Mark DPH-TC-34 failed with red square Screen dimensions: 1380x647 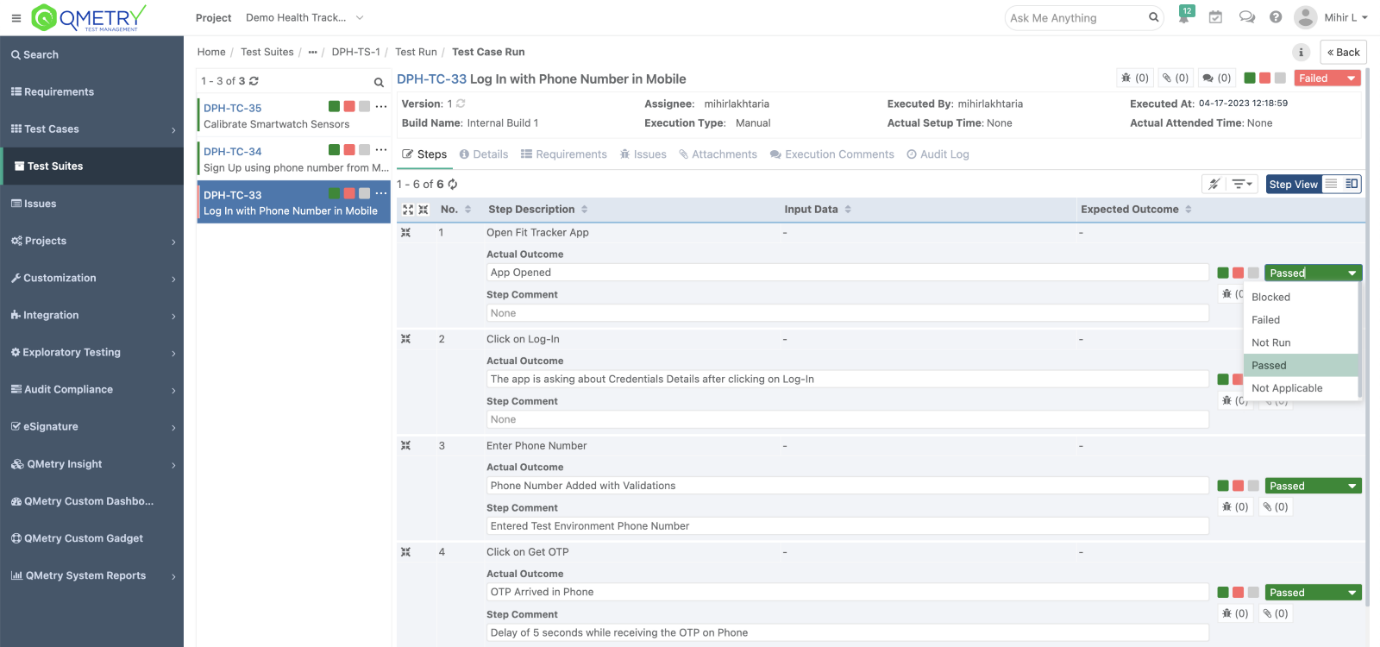click(x=349, y=150)
